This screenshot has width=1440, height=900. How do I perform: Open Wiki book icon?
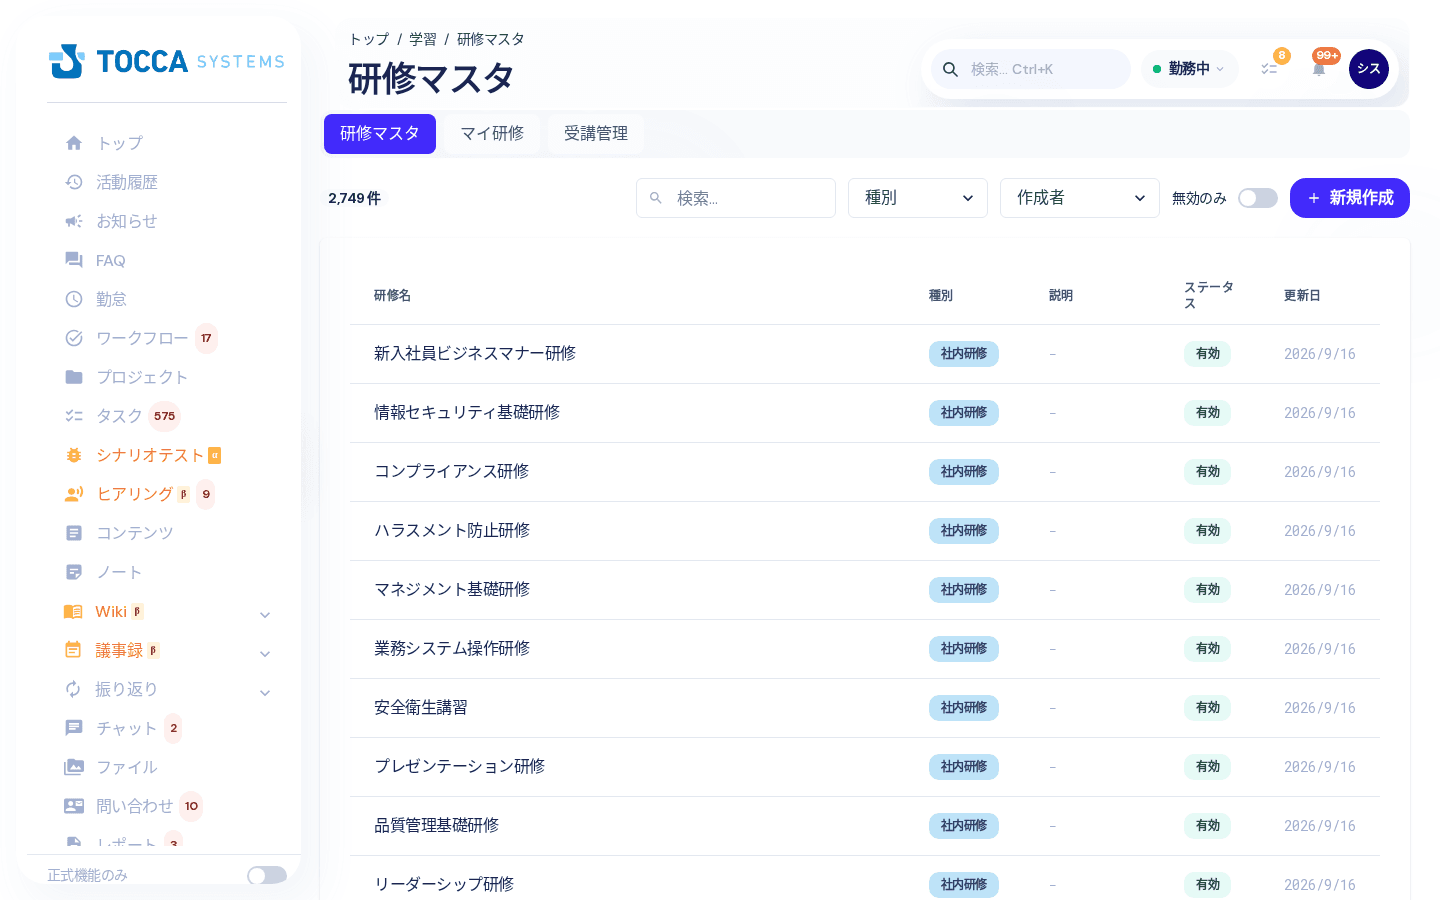pos(73,611)
